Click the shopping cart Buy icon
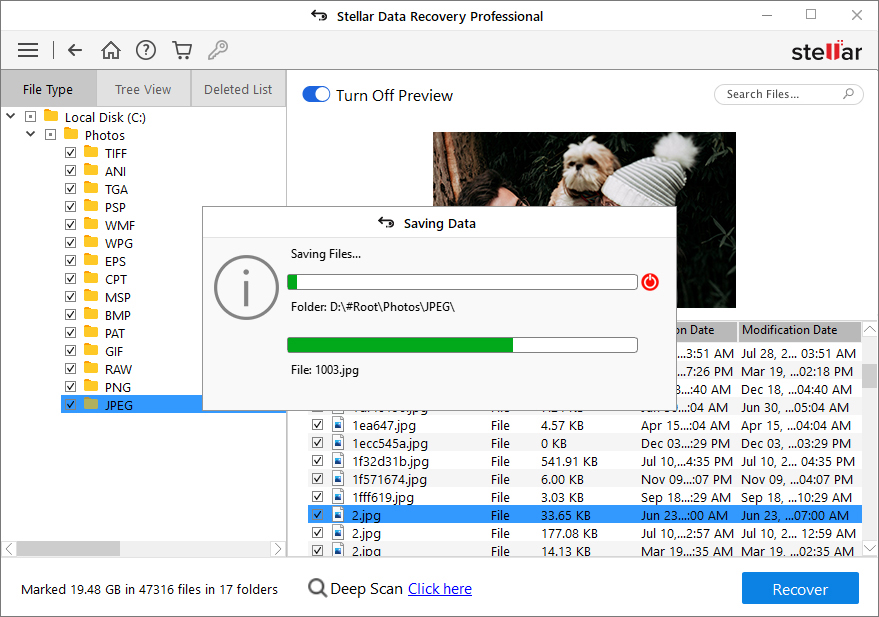879x617 pixels. pos(181,50)
